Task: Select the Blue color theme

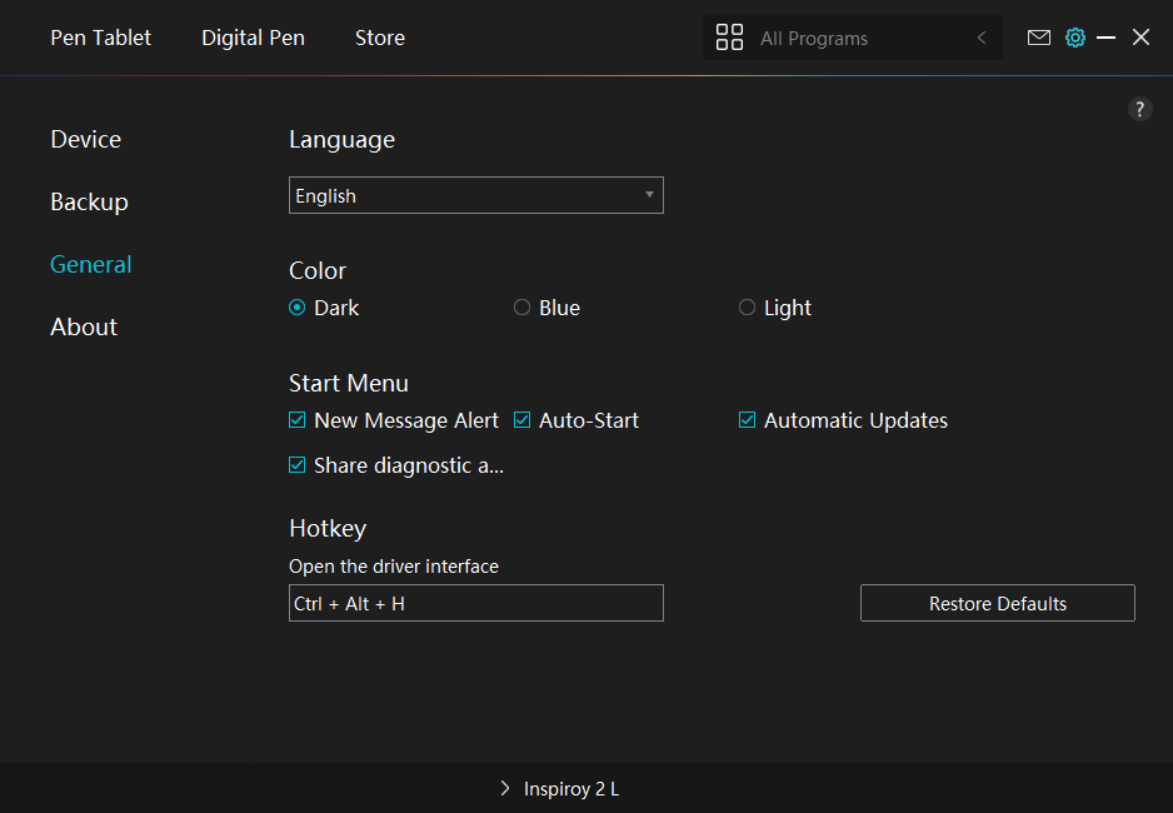Action: point(522,308)
